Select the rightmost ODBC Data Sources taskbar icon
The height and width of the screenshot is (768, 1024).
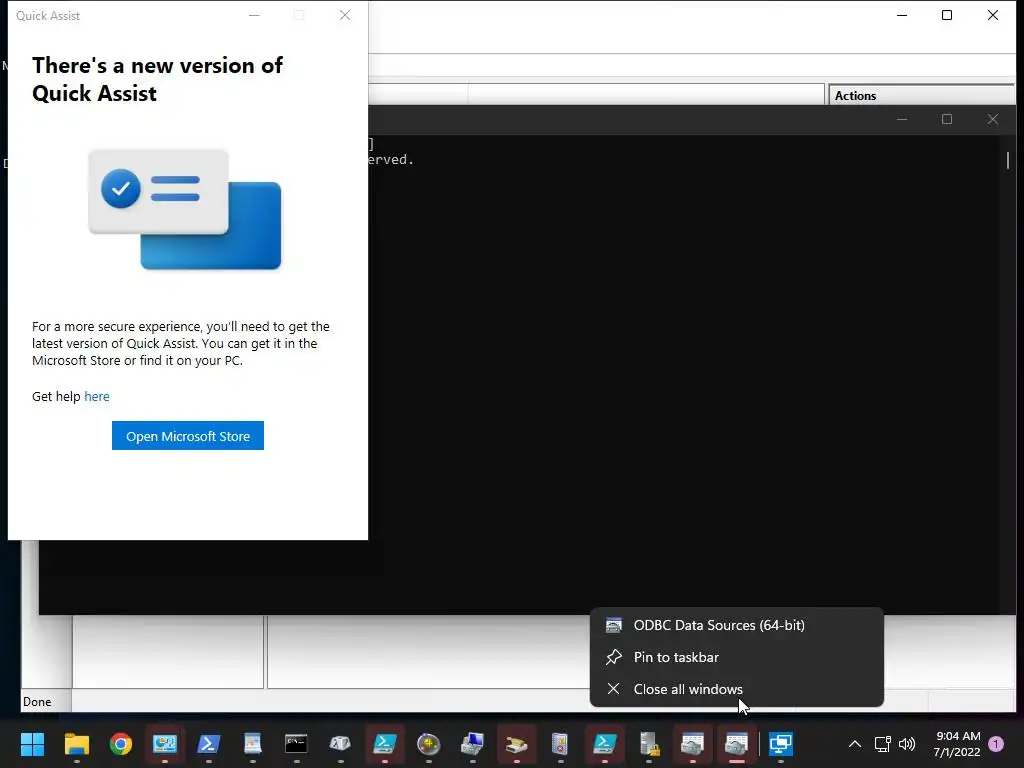tap(737, 744)
